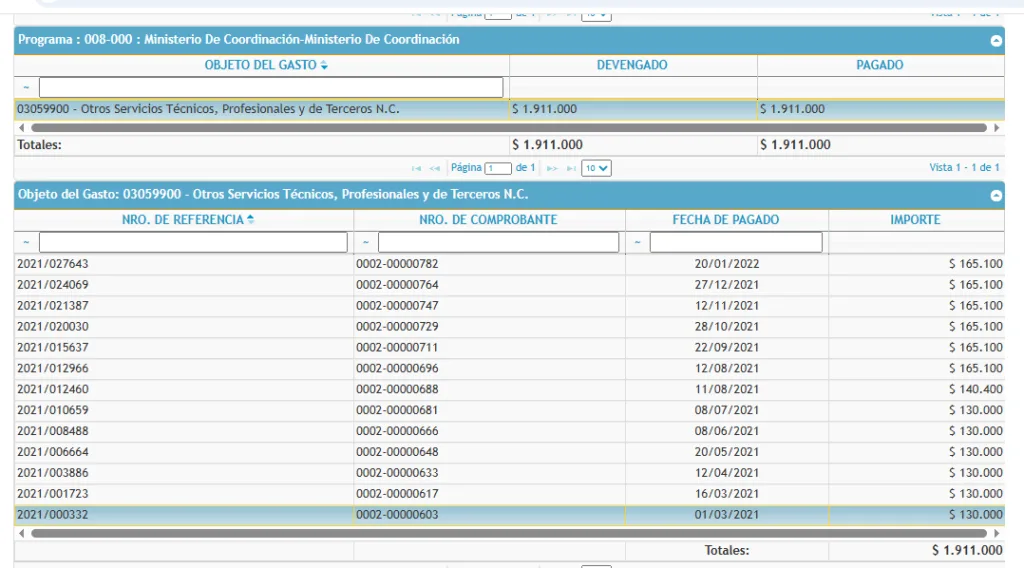This screenshot has width=1024, height=568.
Task: Sort by IMPORTE column header
Action: [915, 220]
